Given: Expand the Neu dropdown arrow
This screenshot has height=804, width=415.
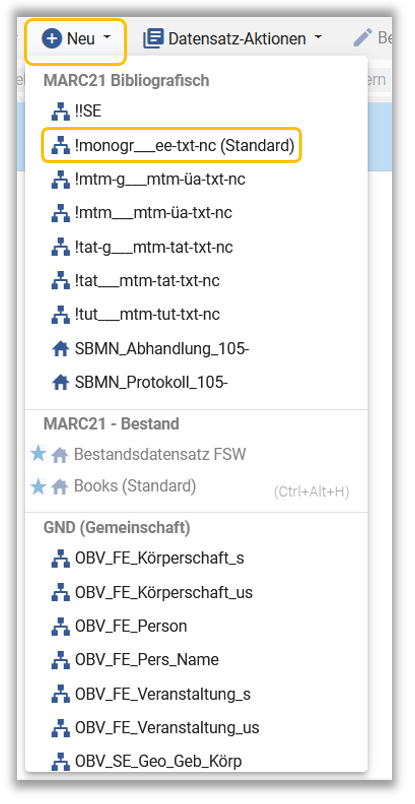Looking at the screenshot, I should pyautogui.click(x=107, y=37).
